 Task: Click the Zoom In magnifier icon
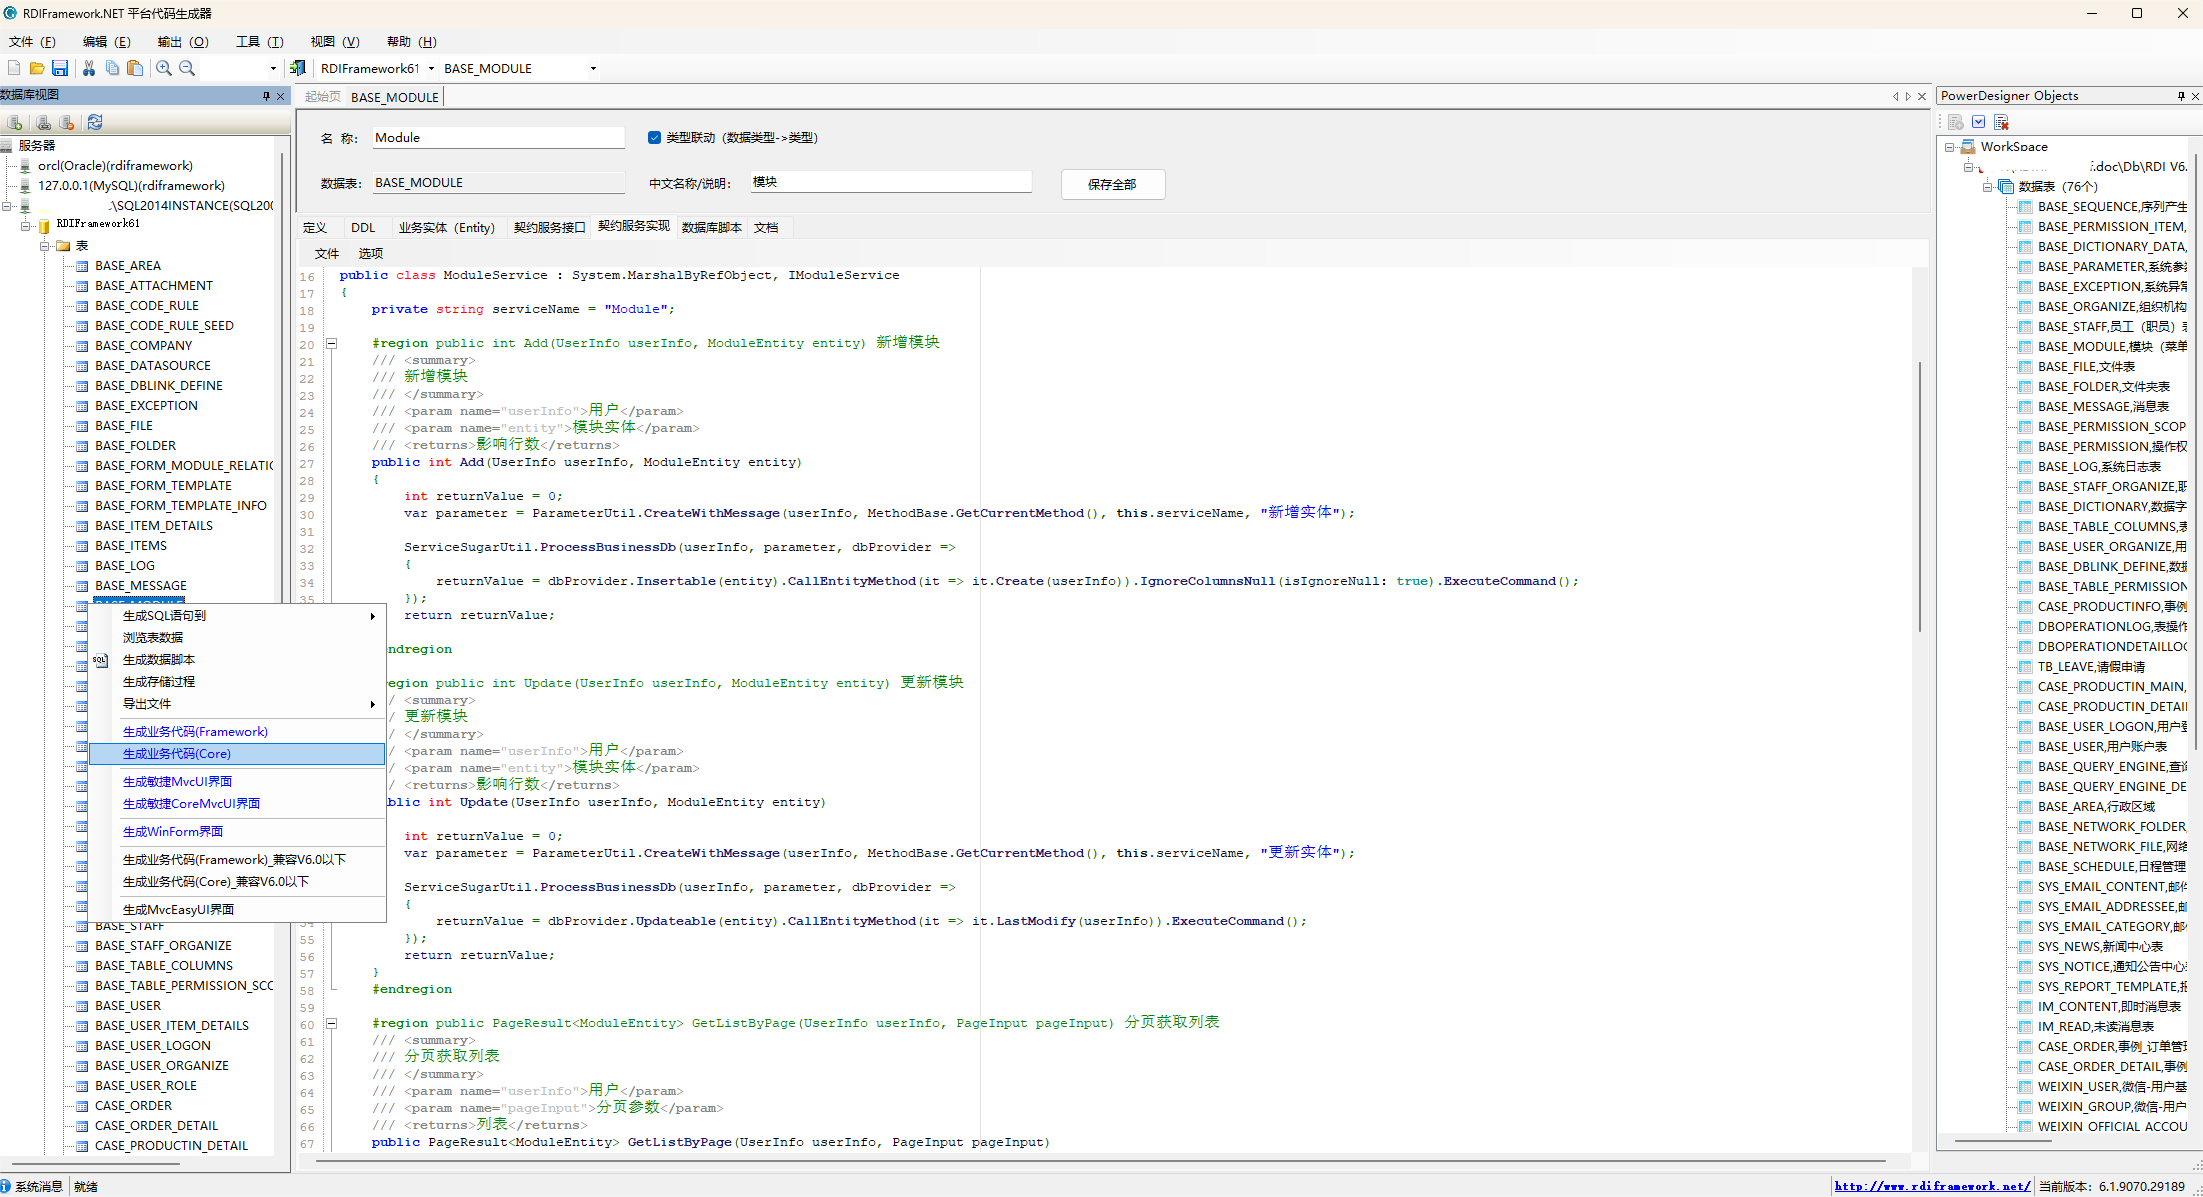[x=164, y=68]
